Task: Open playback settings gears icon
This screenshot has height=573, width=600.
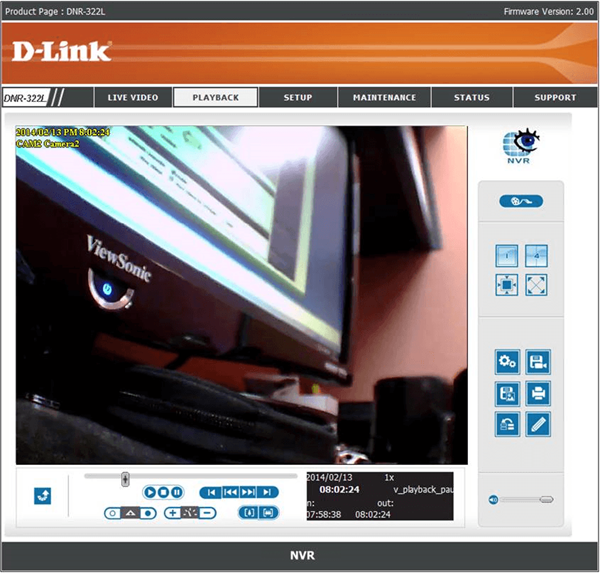Action: (x=507, y=362)
